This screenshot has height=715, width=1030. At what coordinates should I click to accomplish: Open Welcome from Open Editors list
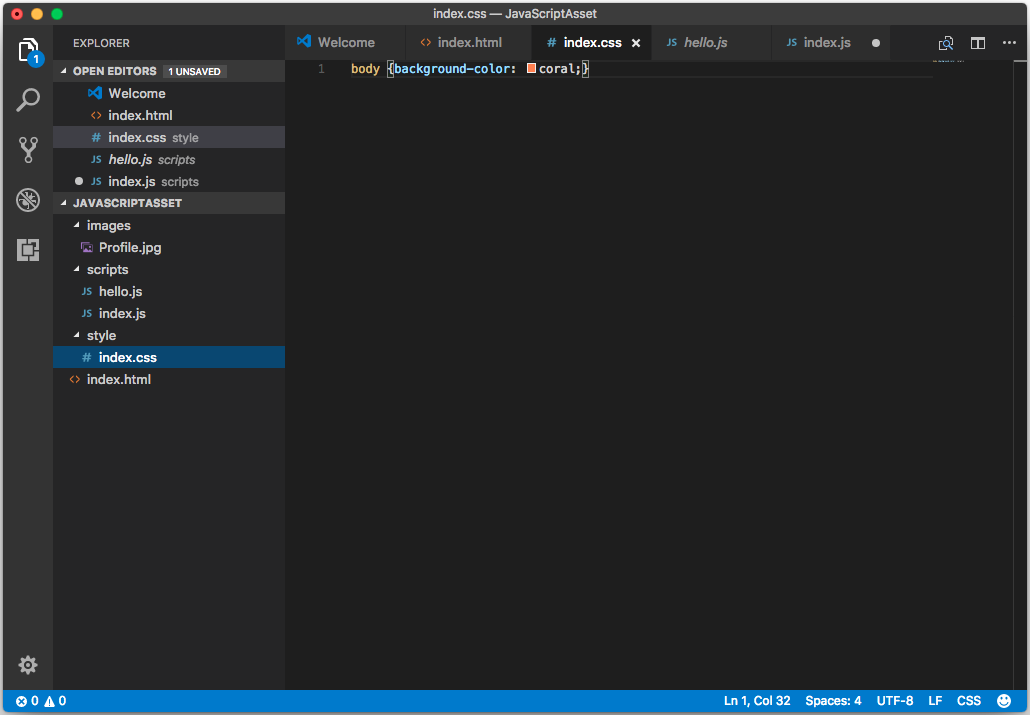pyautogui.click(x=169, y=93)
